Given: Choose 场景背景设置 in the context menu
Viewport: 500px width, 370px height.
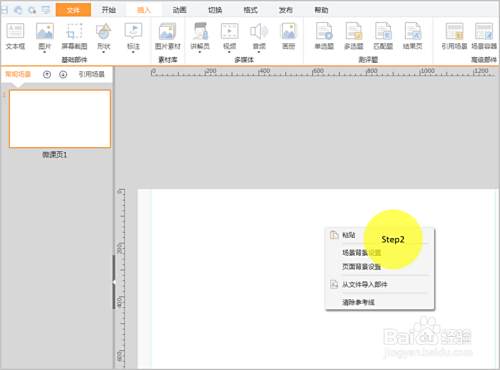Looking at the screenshot, I should pos(380,253).
